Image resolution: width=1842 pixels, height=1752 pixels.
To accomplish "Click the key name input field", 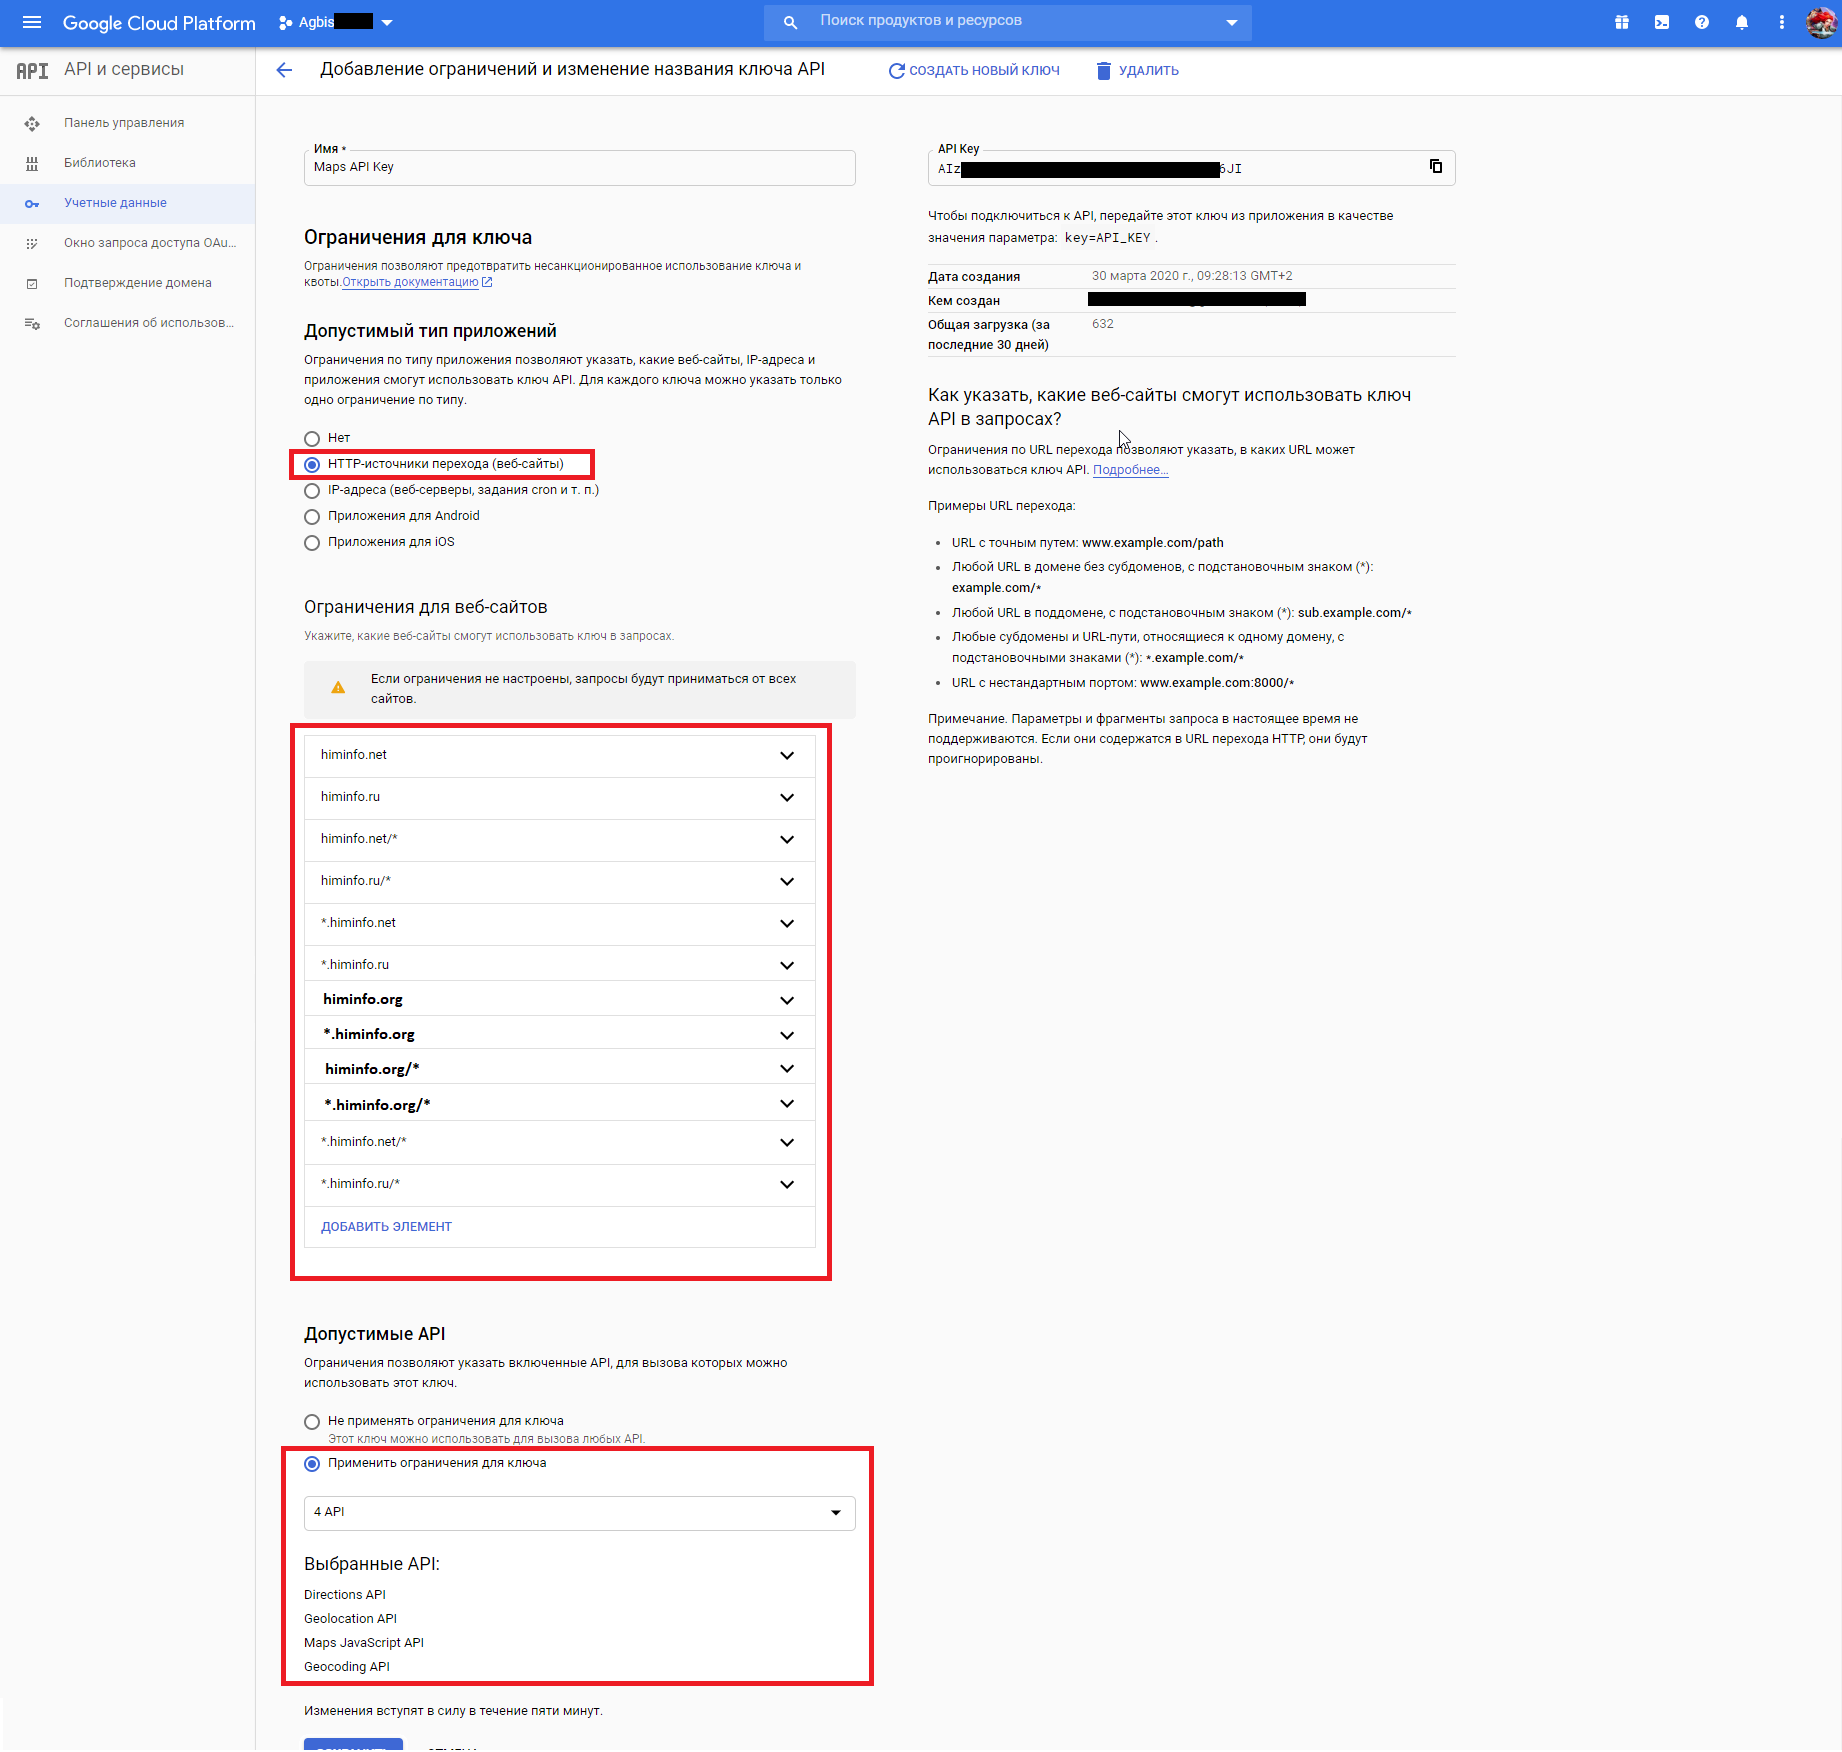I will point(580,168).
